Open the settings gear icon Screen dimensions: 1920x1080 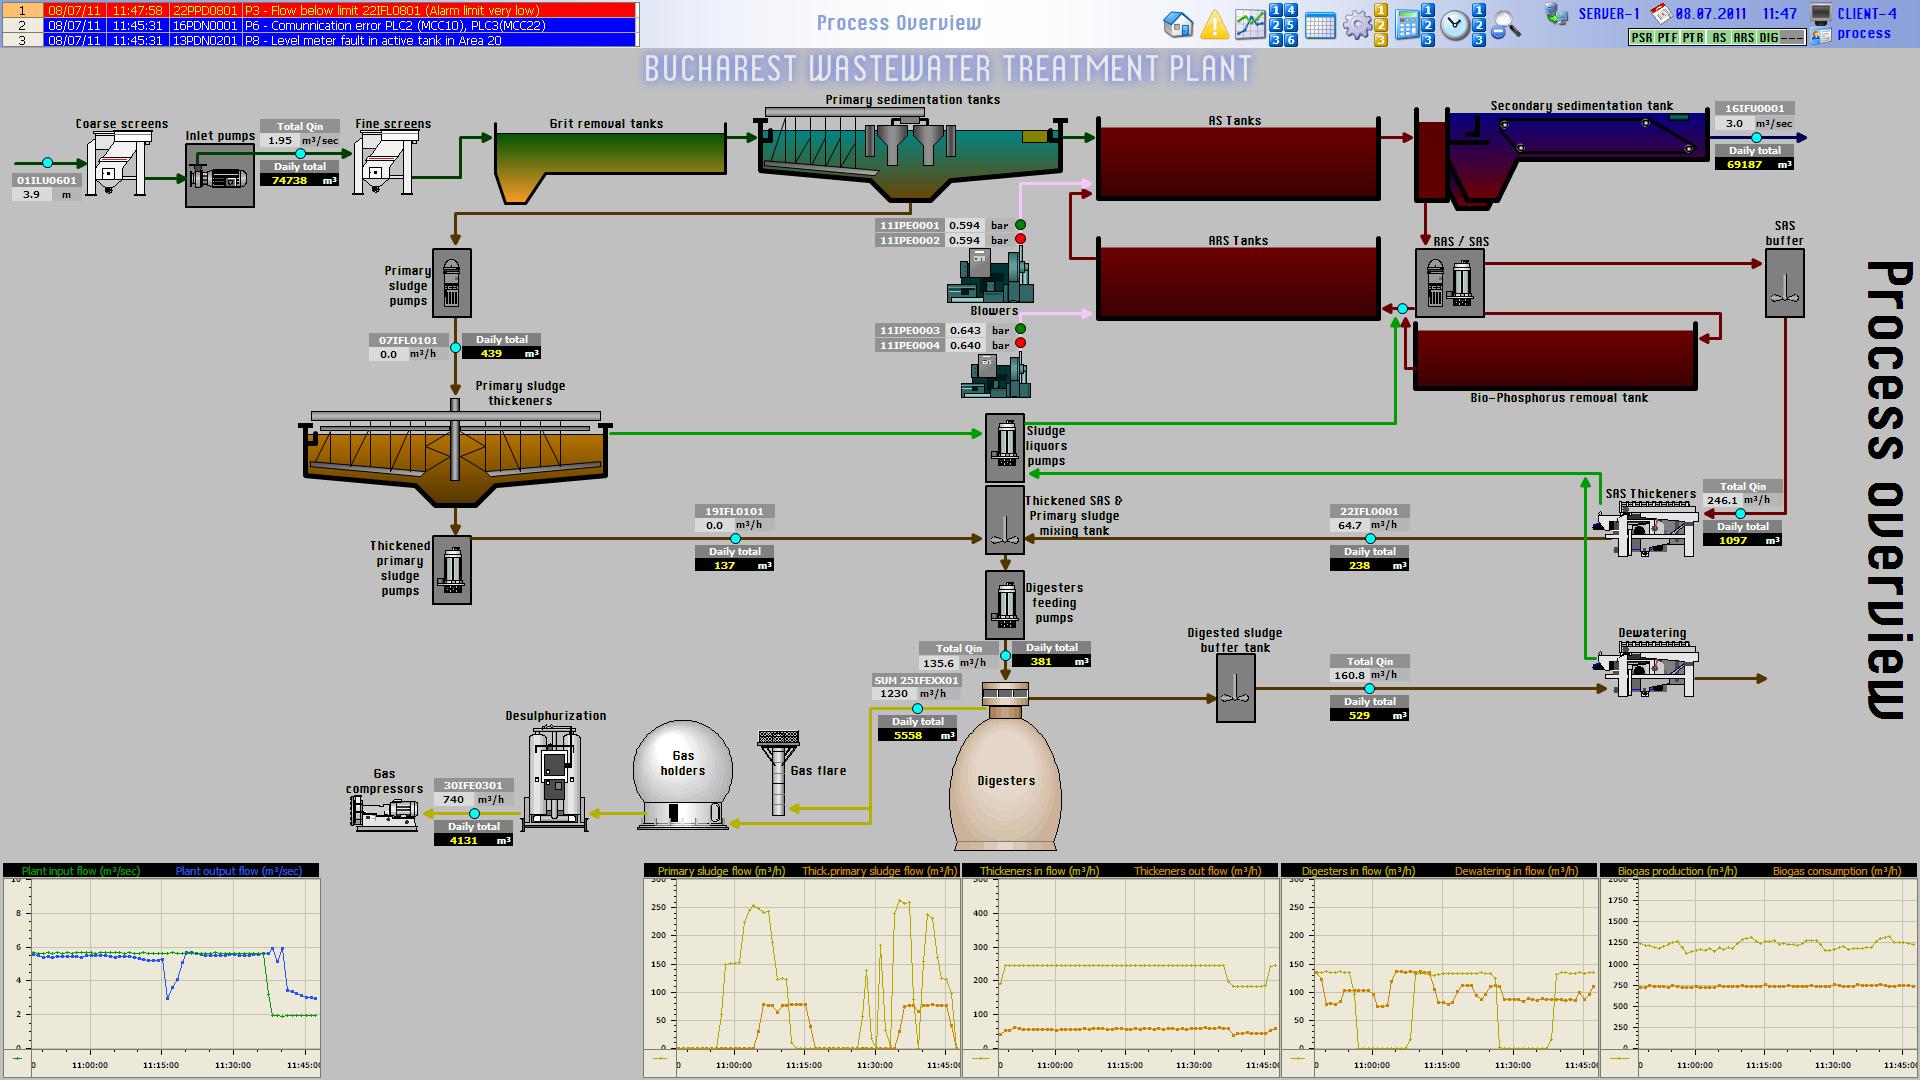1357,25
